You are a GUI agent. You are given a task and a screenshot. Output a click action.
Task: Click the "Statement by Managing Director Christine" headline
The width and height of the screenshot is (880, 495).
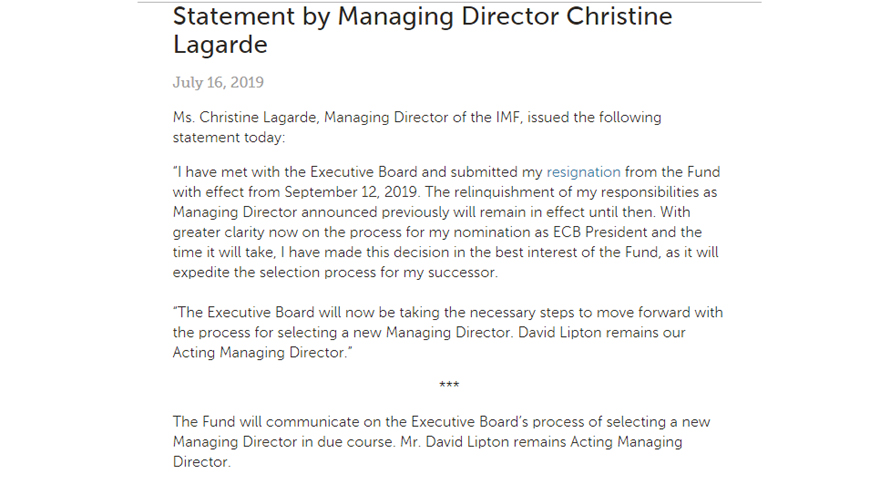coord(422,17)
